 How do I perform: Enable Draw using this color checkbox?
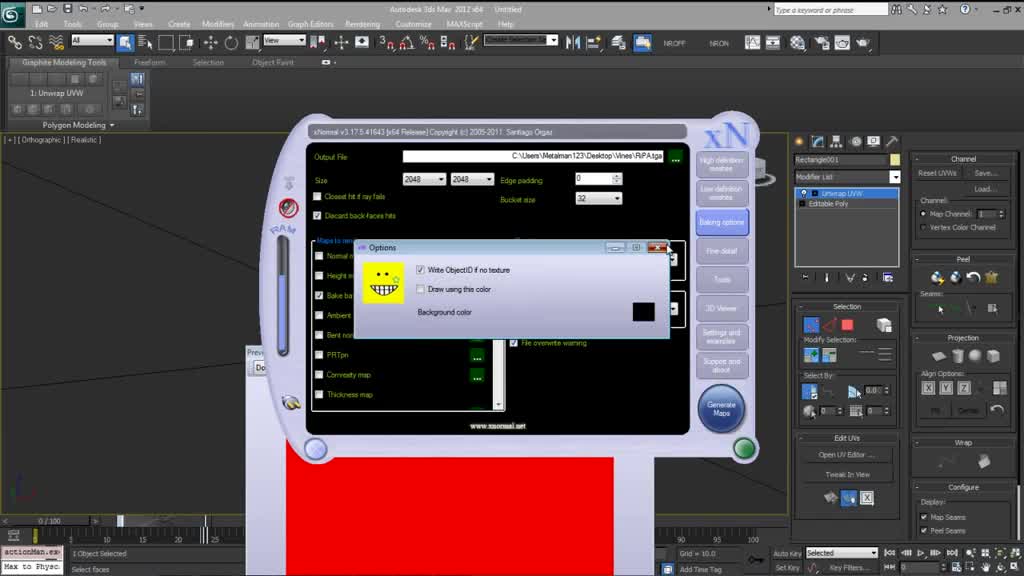point(421,289)
